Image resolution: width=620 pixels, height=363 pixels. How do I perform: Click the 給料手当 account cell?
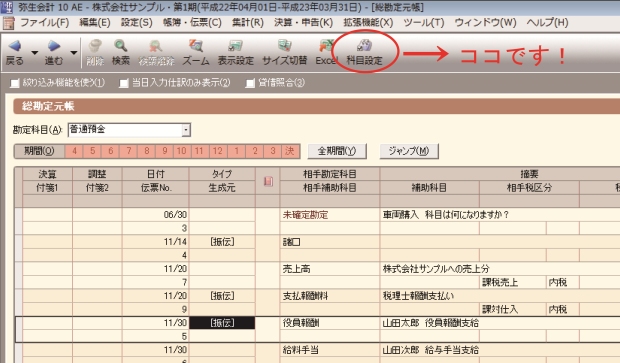click(330, 350)
